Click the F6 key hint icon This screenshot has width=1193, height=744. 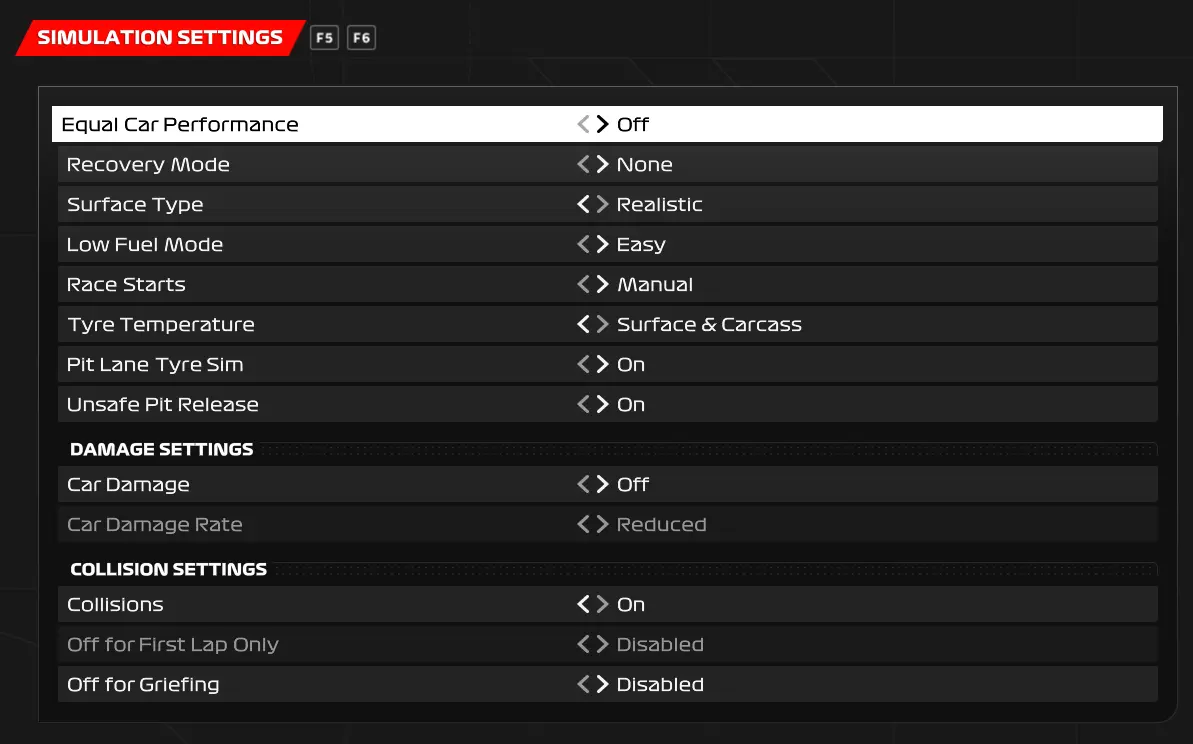pyautogui.click(x=361, y=38)
